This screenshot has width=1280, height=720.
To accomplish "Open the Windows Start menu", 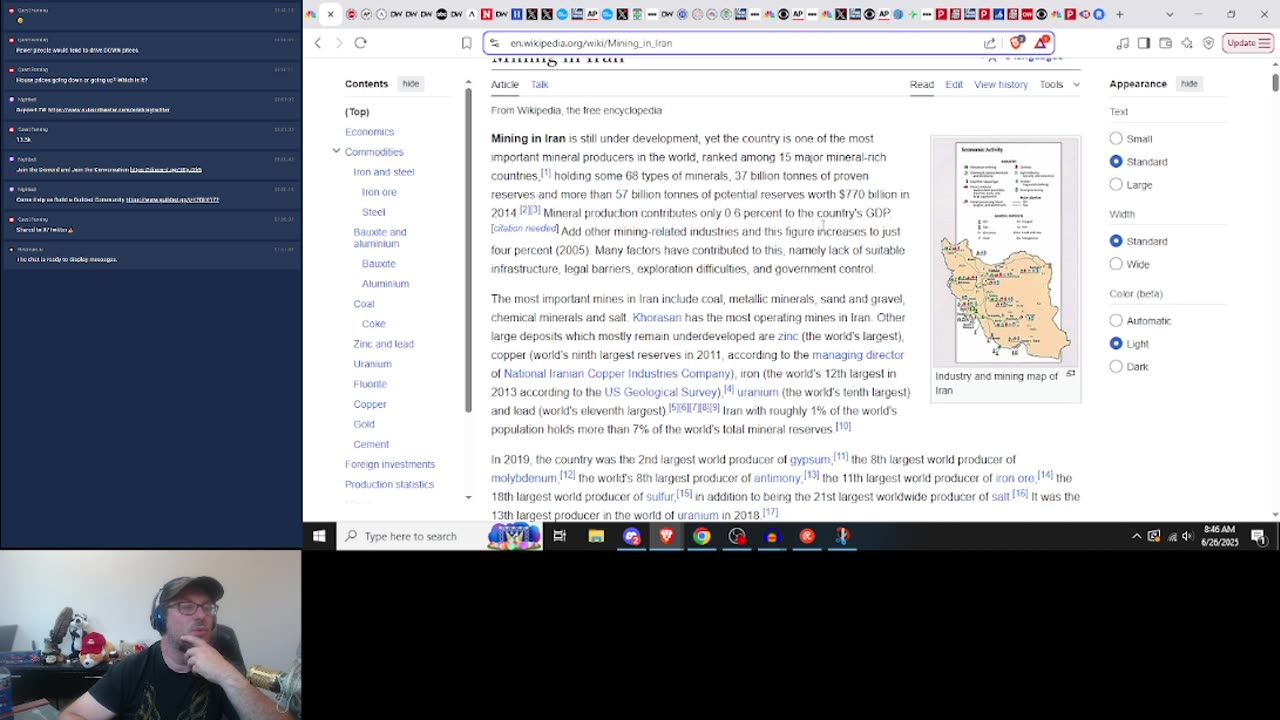I will pos(319,536).
